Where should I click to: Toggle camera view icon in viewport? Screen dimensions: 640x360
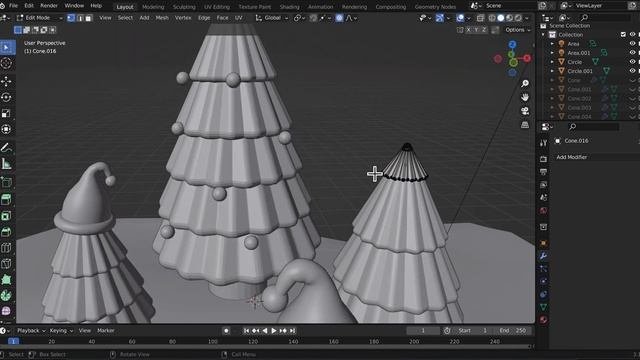tap(525, 111)
